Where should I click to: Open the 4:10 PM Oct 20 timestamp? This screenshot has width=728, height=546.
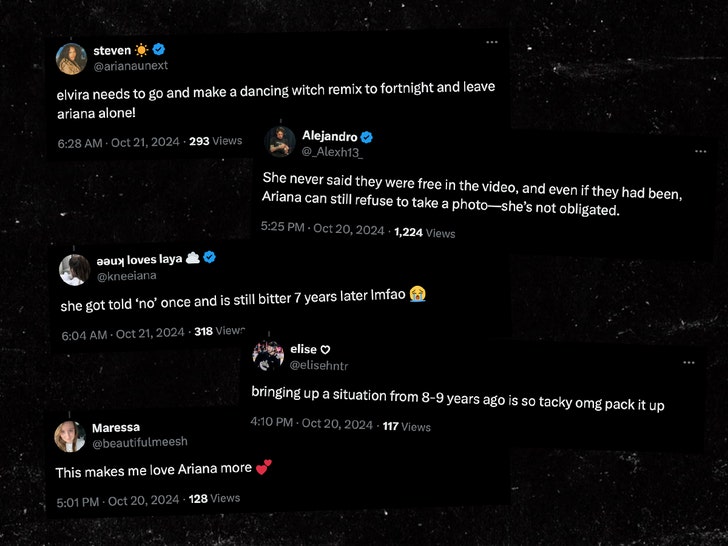click(x=311, y=426)
